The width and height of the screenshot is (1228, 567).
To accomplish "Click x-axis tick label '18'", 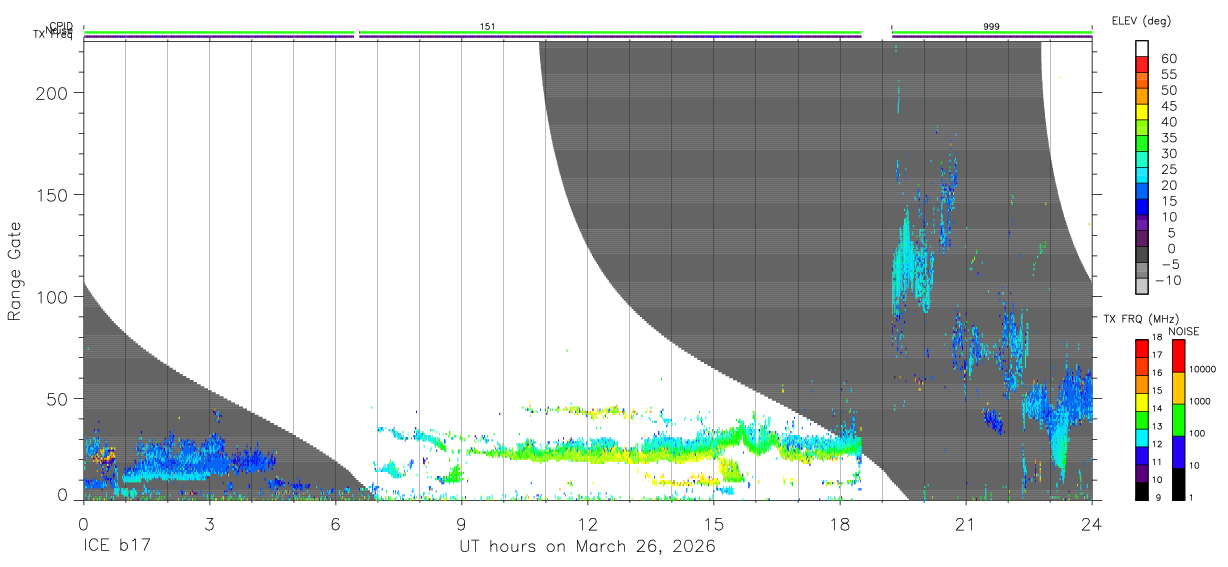I will 839,524.
